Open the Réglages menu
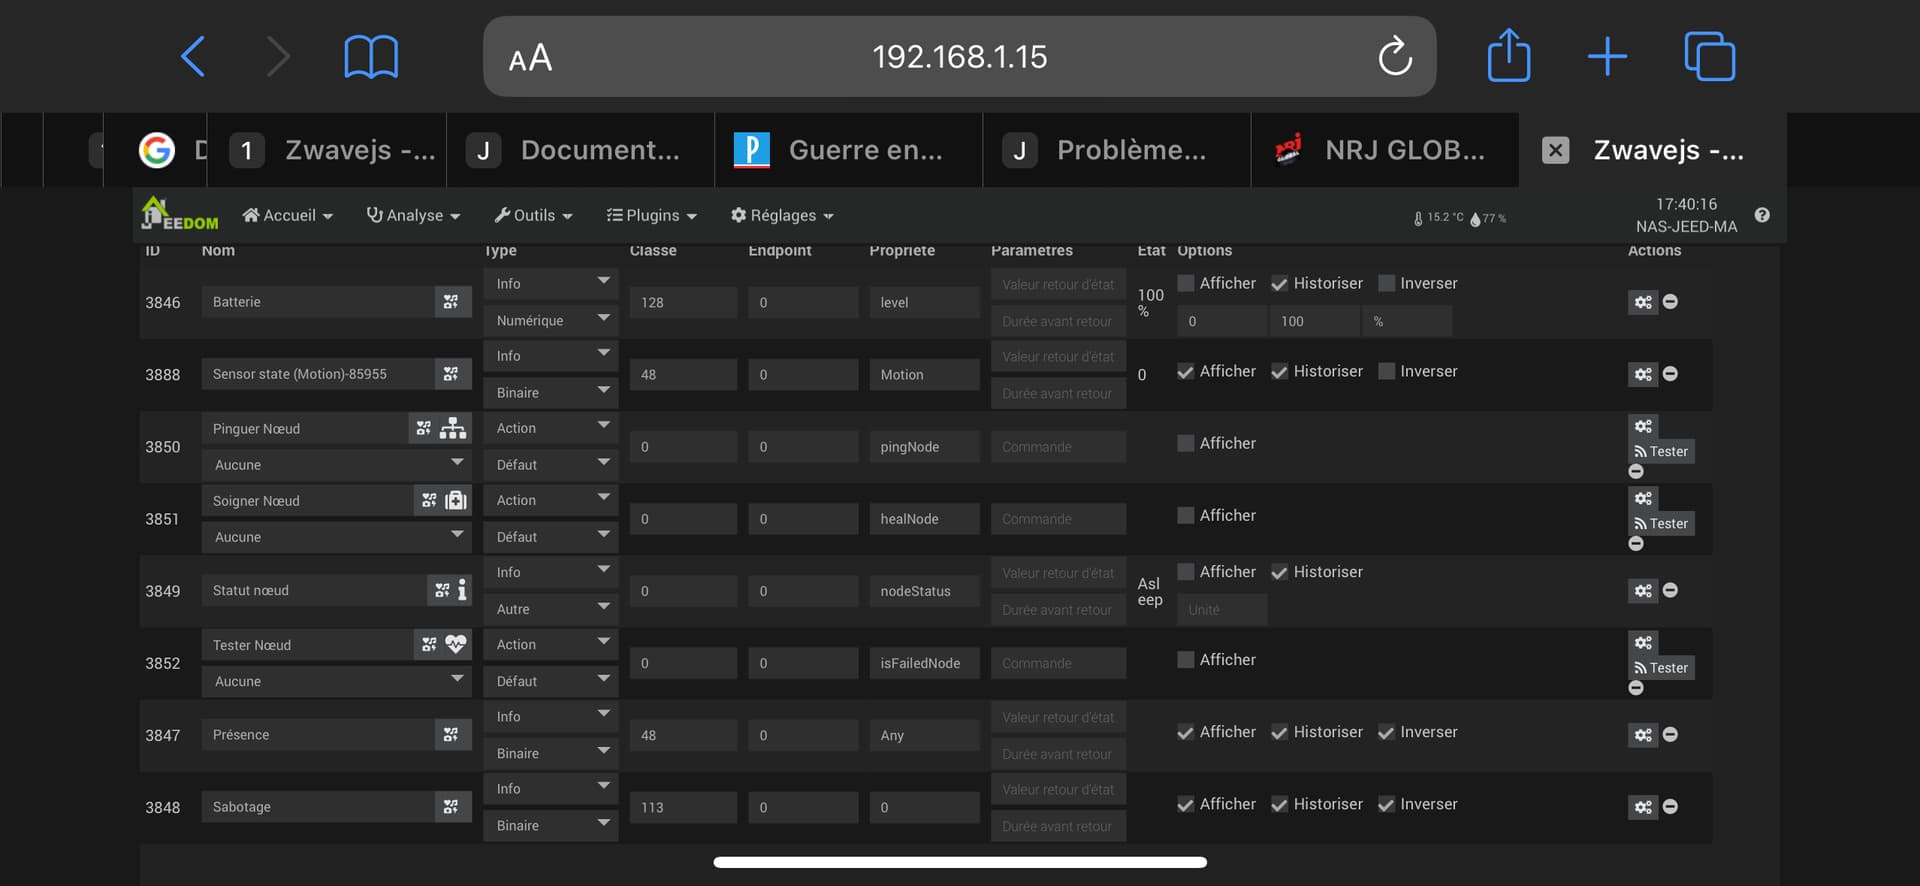1920x886 pixels. click(782, 216)
